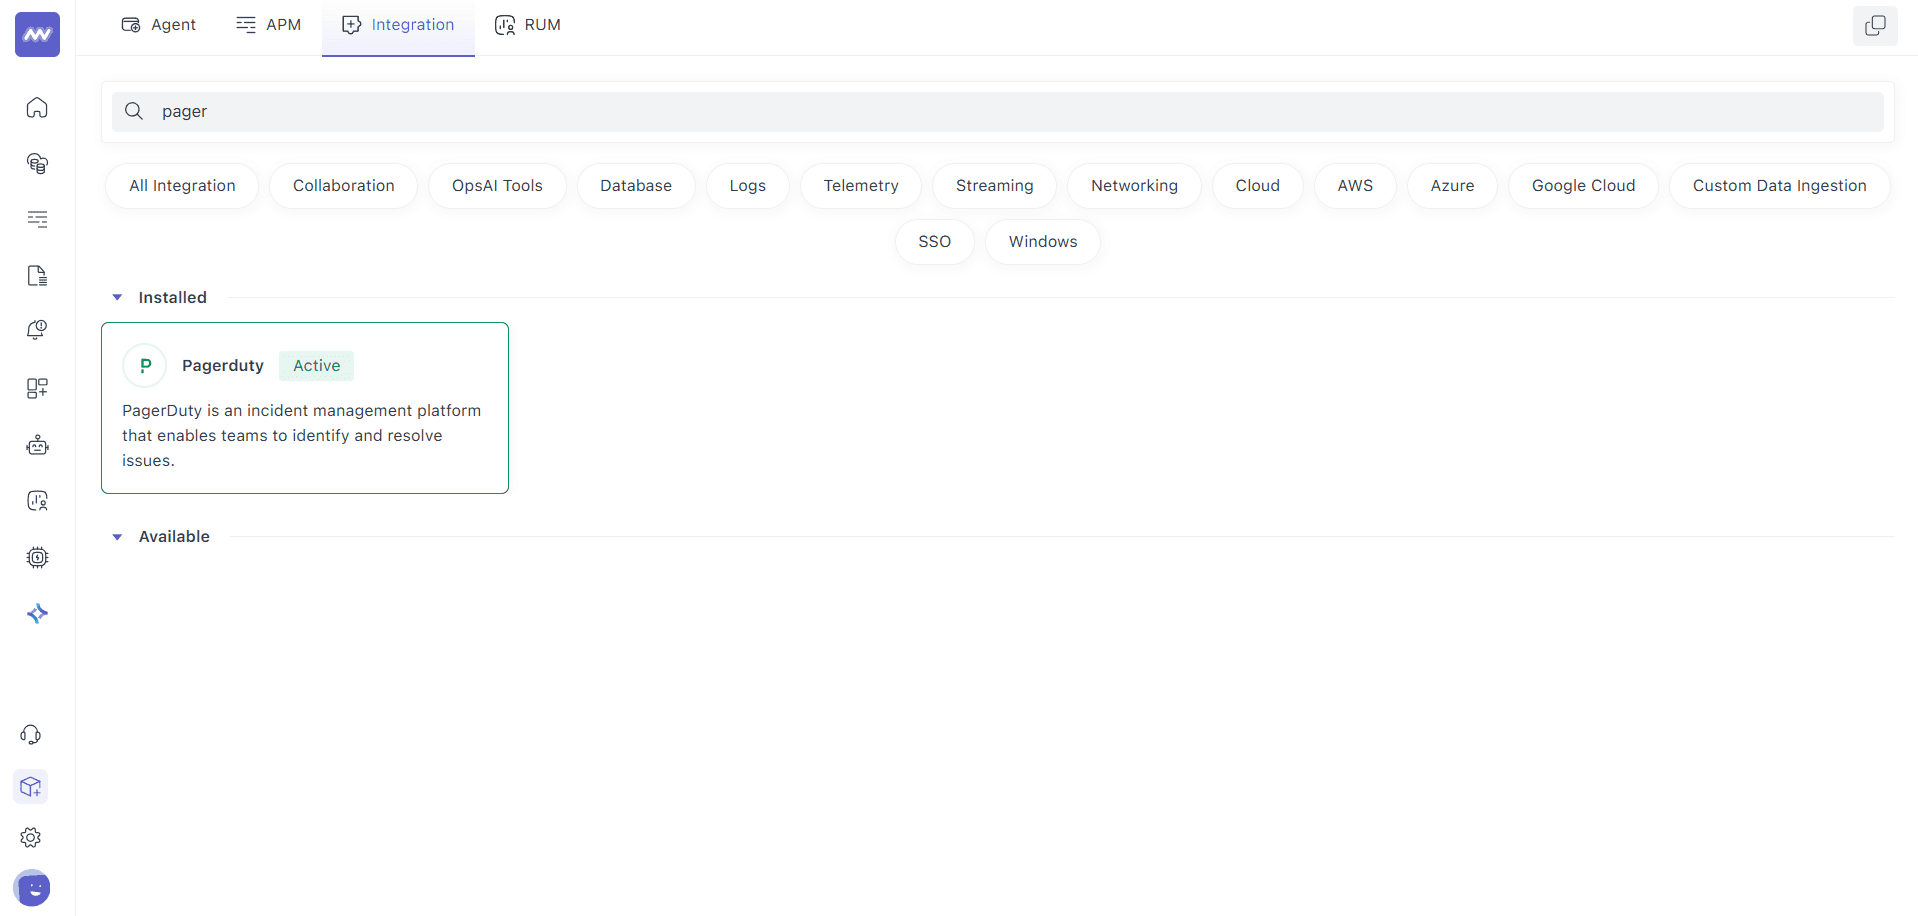Click the copy icon at top right
This screenshot has width=1918, height=916.
coord(1875,26)
